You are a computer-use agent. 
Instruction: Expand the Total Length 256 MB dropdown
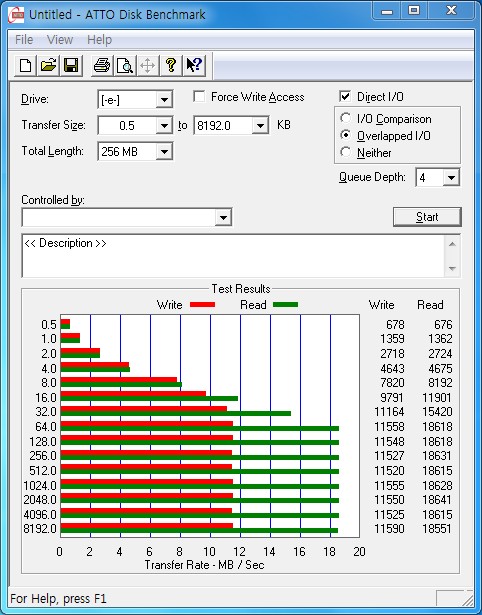[164, 152]
